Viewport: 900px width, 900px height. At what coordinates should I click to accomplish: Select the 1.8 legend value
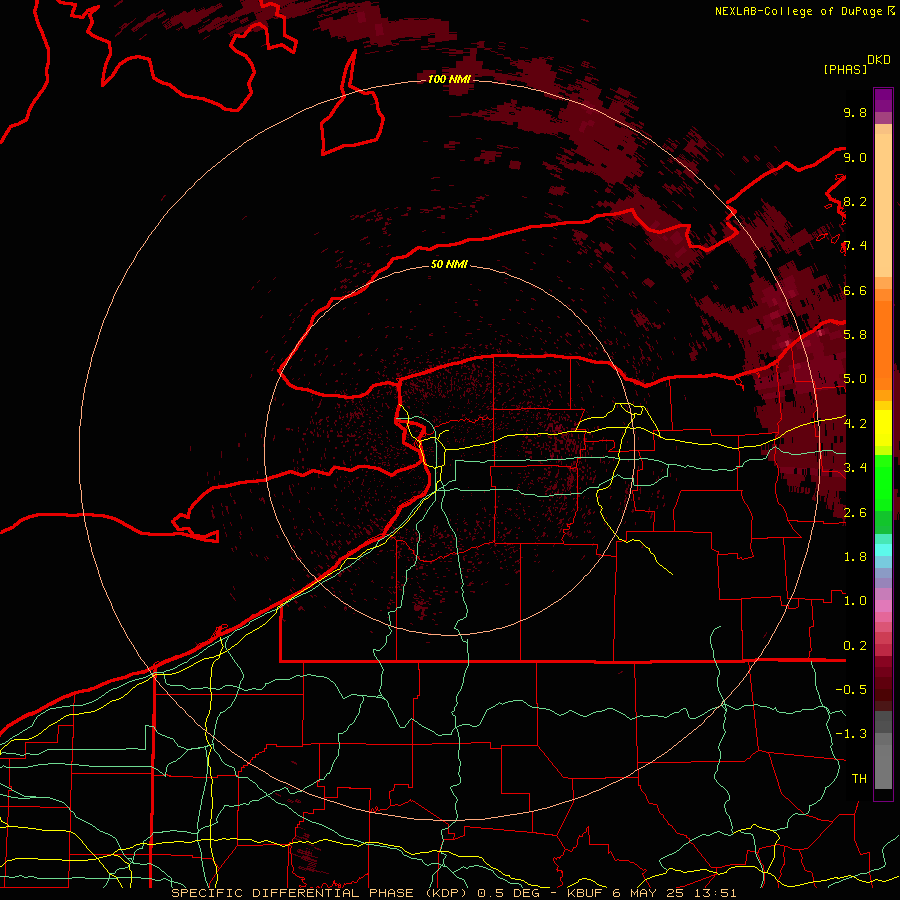[x=855, y=557]
